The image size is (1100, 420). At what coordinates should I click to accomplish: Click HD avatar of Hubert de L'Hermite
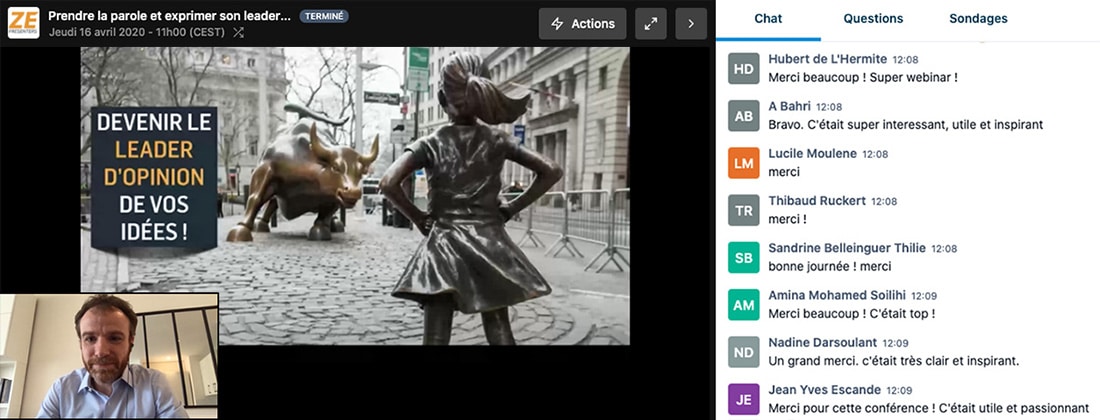(x=744, y=68)
